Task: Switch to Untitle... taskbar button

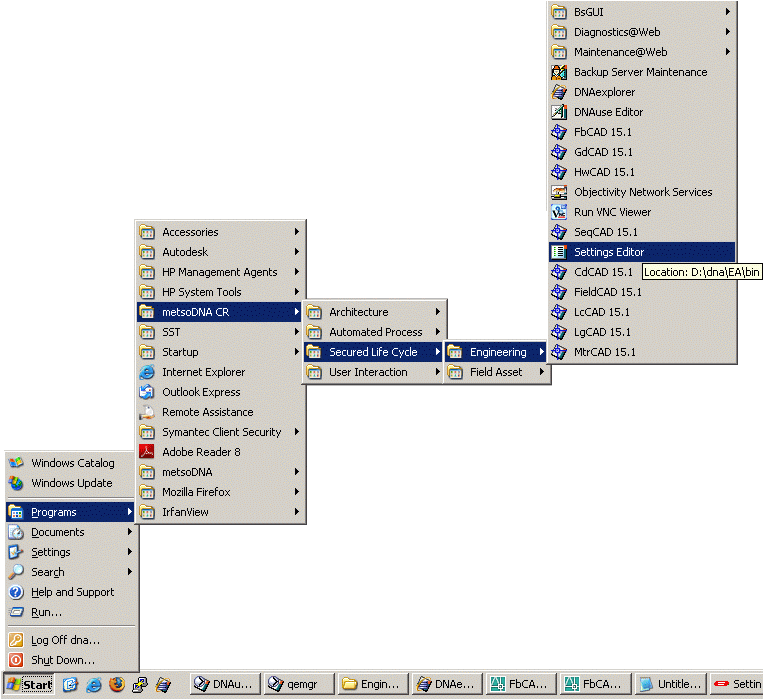Action: click(x=670, y=684)
